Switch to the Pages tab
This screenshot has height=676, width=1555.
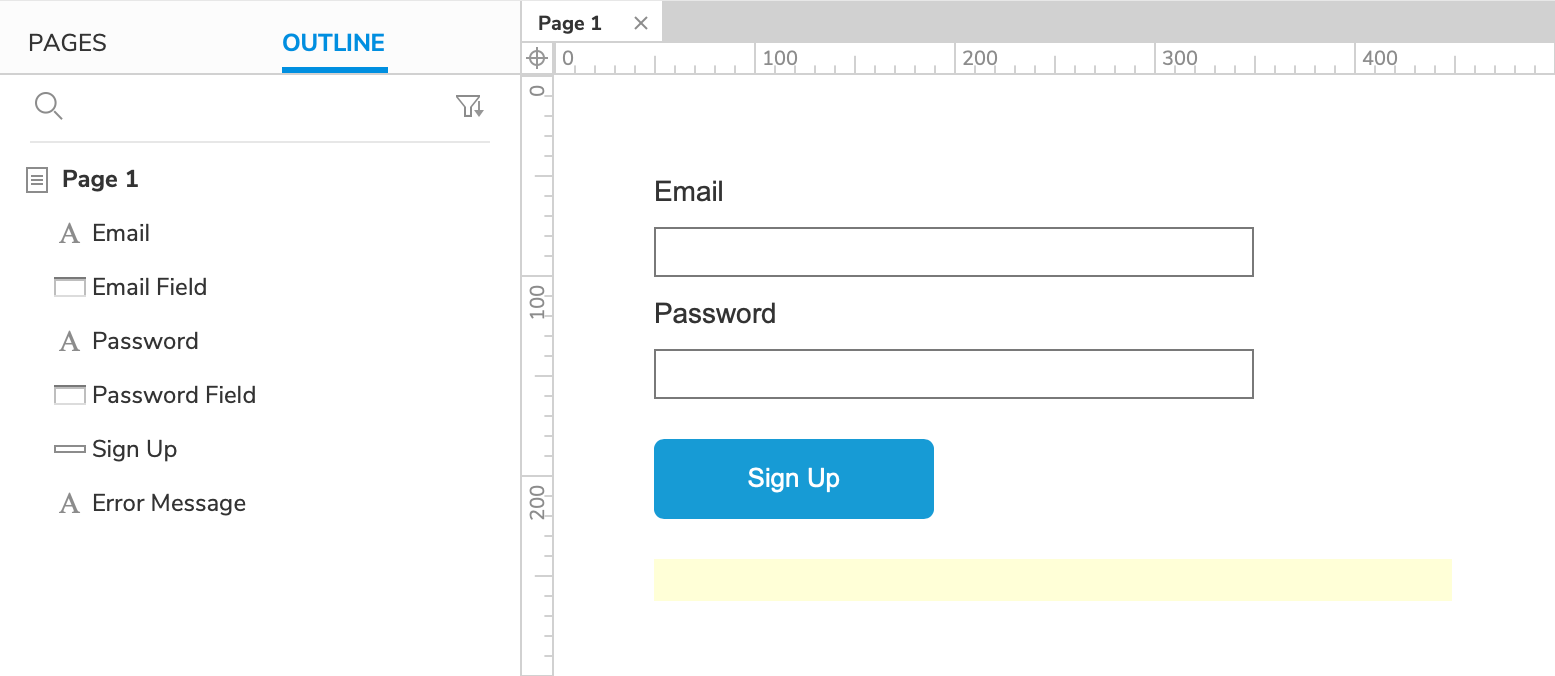coord(67,43)
